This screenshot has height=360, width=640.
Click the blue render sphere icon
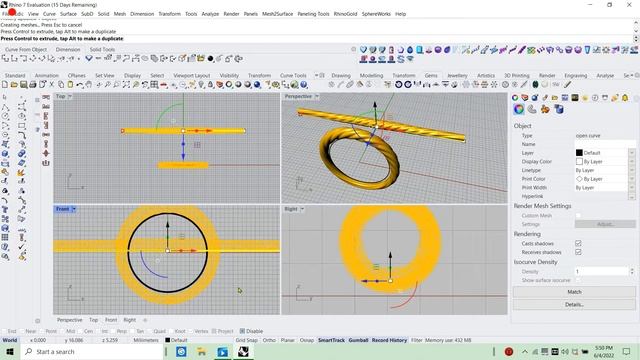click(257, 84)
